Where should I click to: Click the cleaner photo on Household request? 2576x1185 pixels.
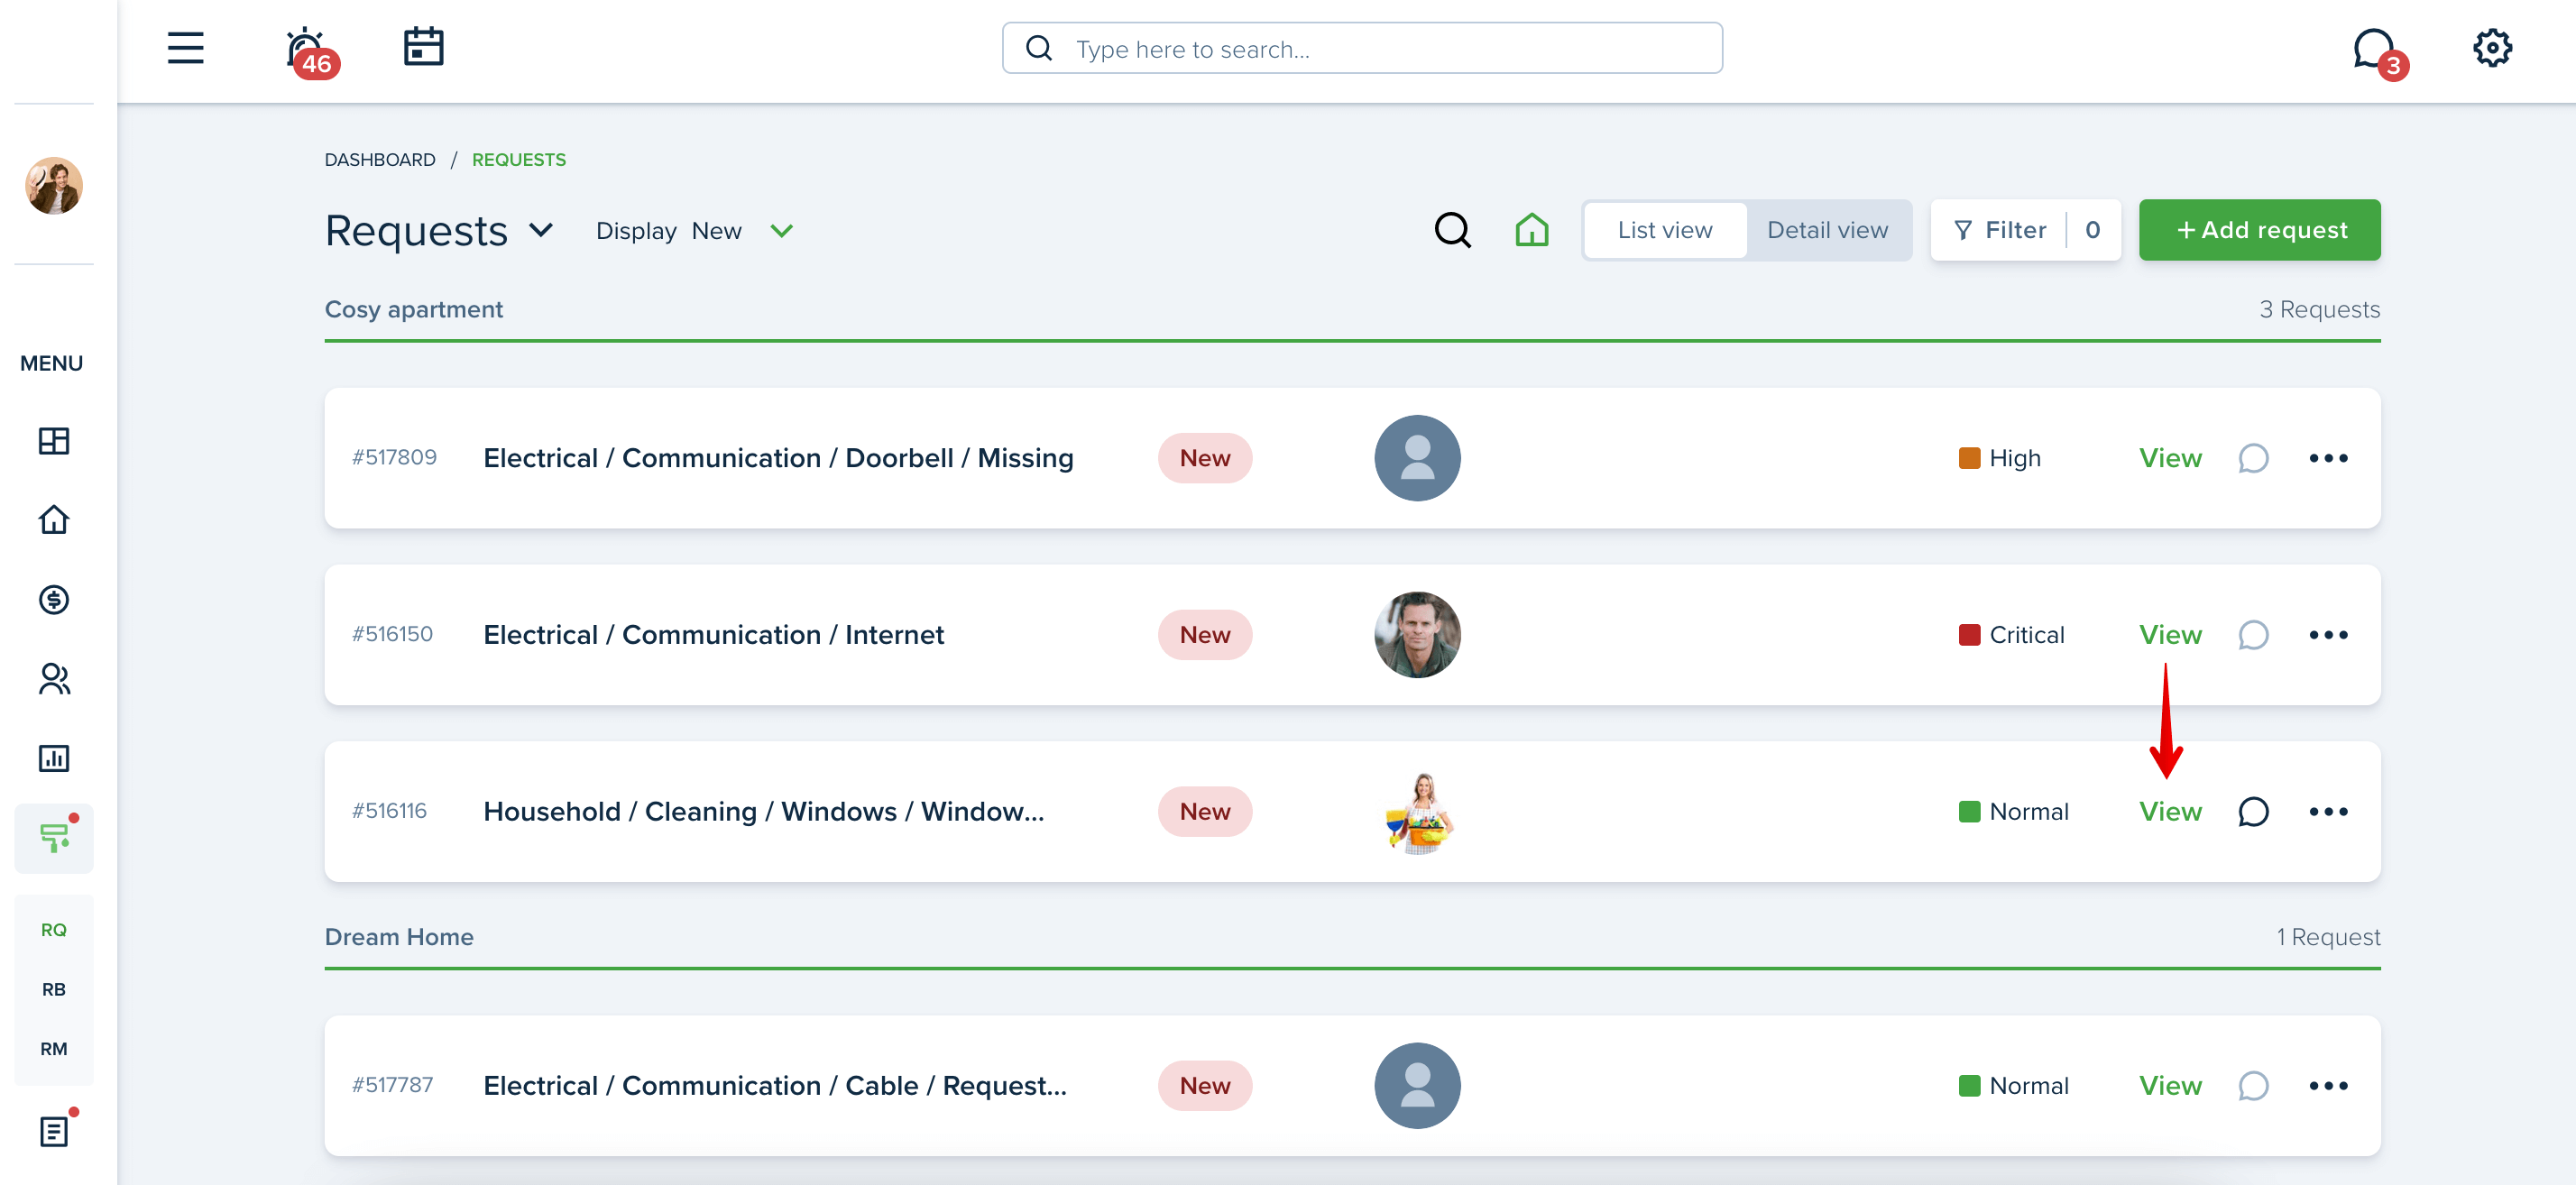coord(1419,812)
